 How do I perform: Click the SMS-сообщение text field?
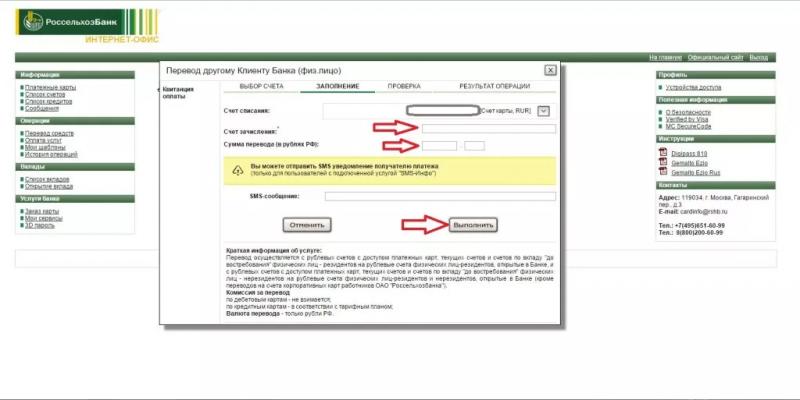pos(440,196)
